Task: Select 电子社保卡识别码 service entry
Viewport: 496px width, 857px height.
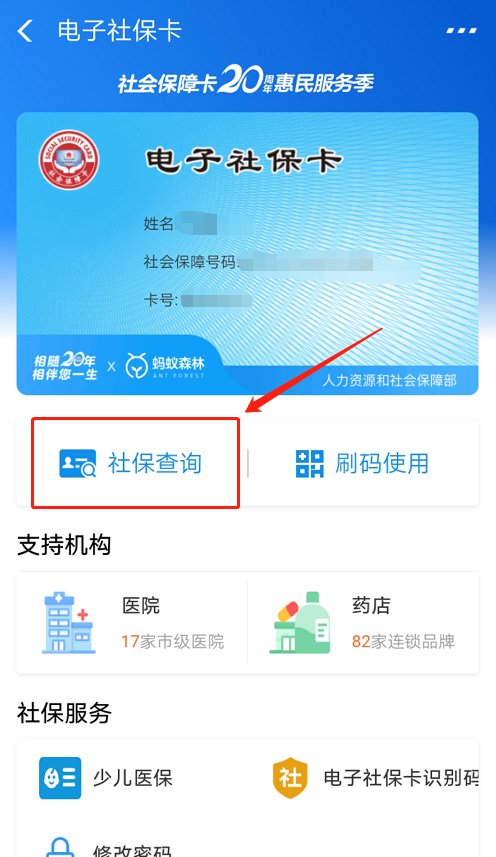Action: point(375,778)
